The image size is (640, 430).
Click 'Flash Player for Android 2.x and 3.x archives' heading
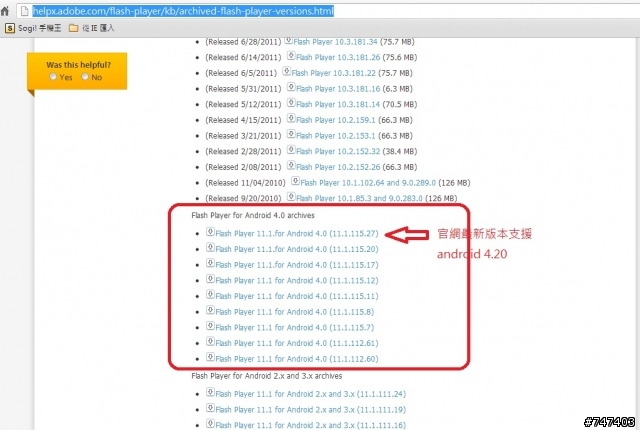pyautogui.click(x=267, y=376)
